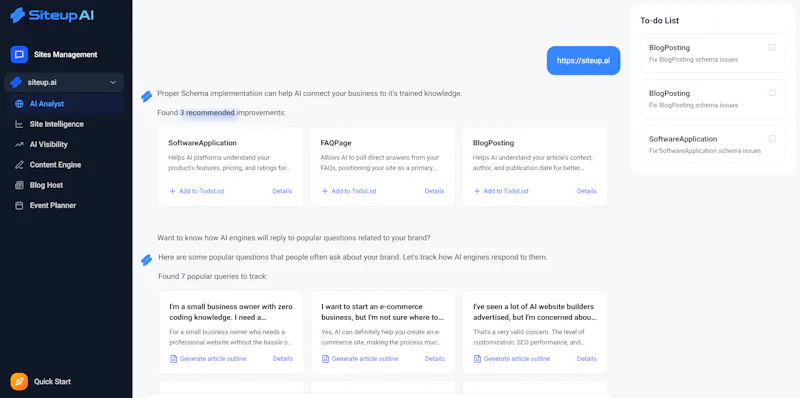Click 'Fix SoftwareApplication schema issues' text
This screenshot has width=800, height=398.
click(705, 151)
